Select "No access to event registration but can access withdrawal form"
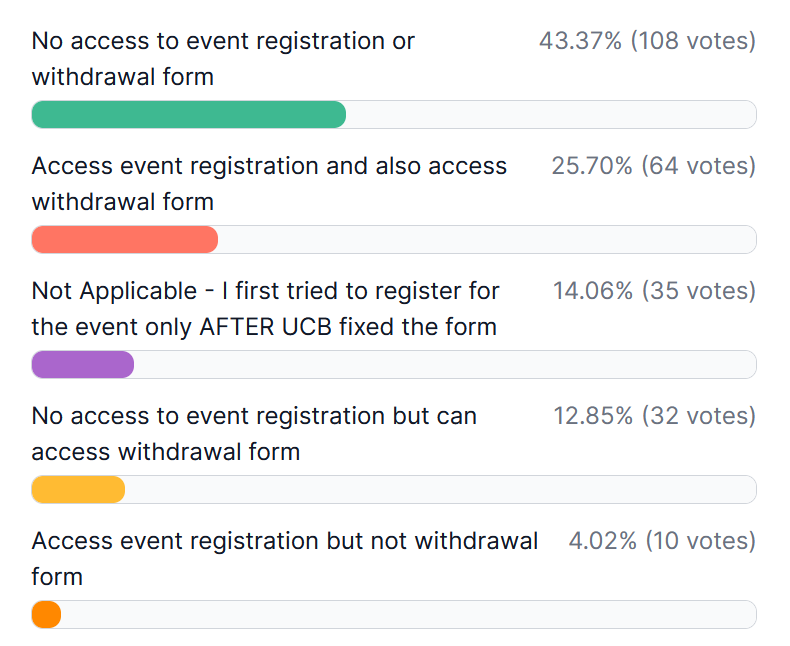 [x=254, y=434]
